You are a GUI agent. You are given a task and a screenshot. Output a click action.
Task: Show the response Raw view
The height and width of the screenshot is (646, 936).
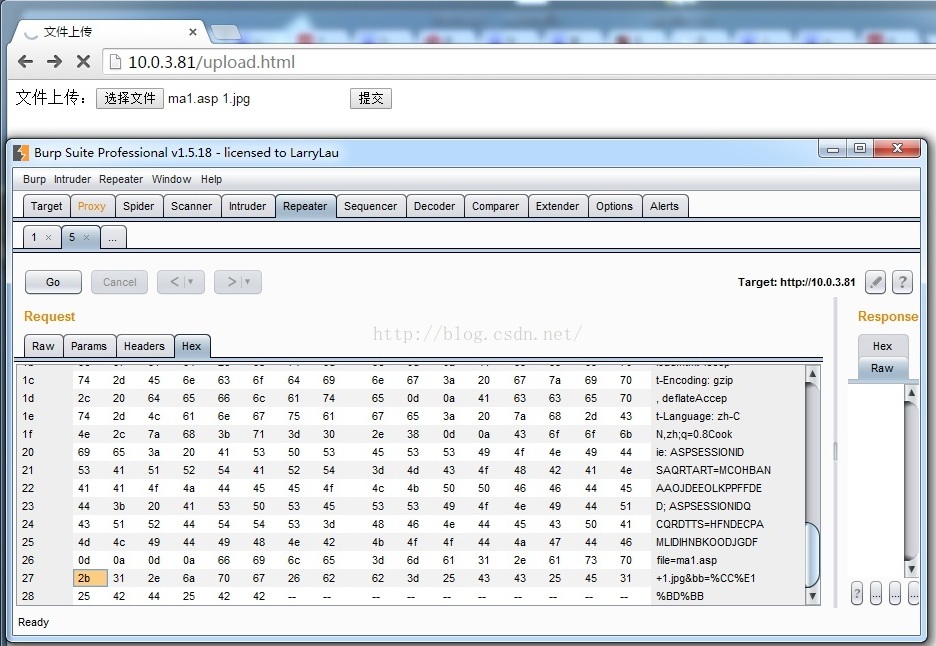[882, 368]
